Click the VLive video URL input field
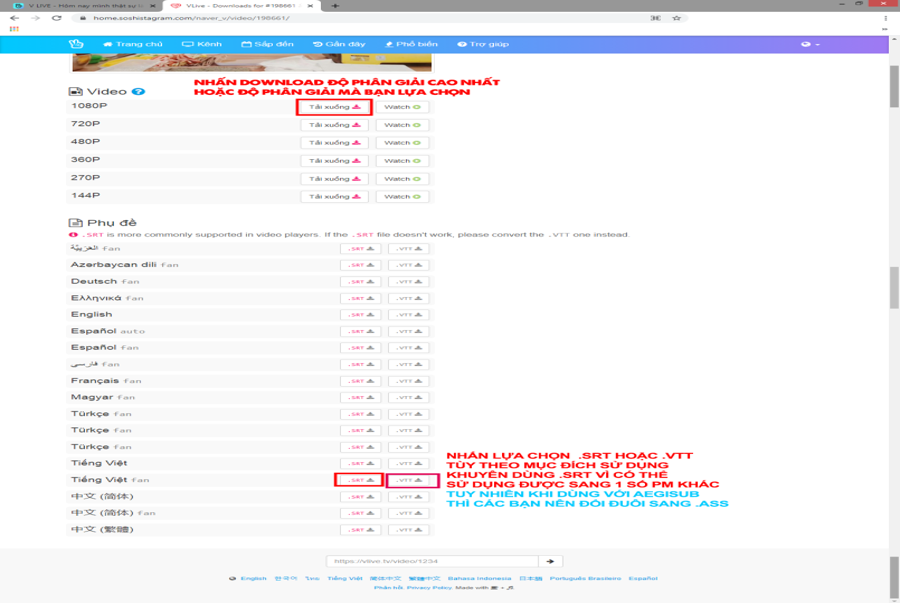Screen dimensions: 900x603 click(432, 561)
